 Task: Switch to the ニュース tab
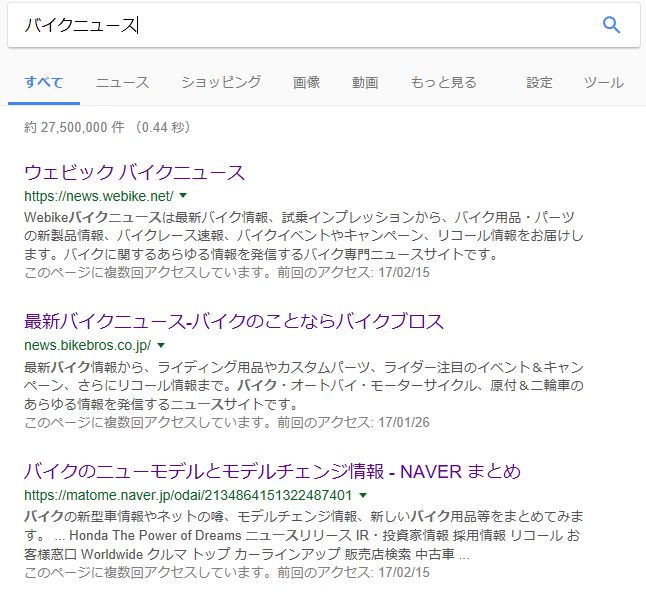(x=122, y=82)
